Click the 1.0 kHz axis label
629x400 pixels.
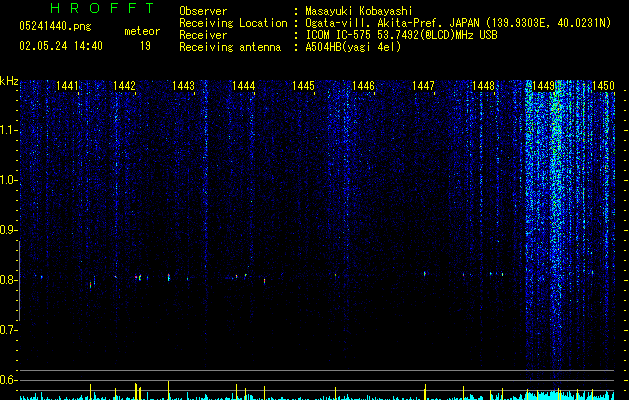pos(8,180)
